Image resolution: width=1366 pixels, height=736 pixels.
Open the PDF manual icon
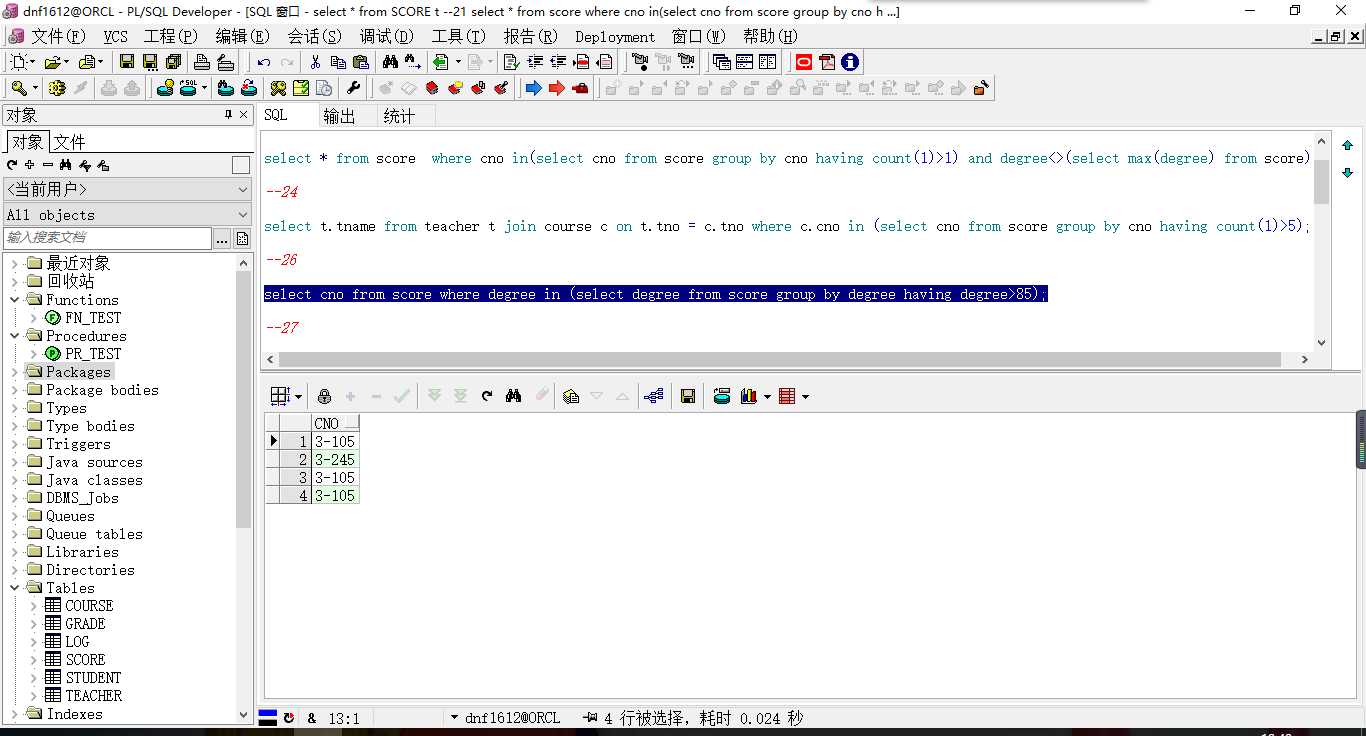pyautogui.click(x=827, y=62)
